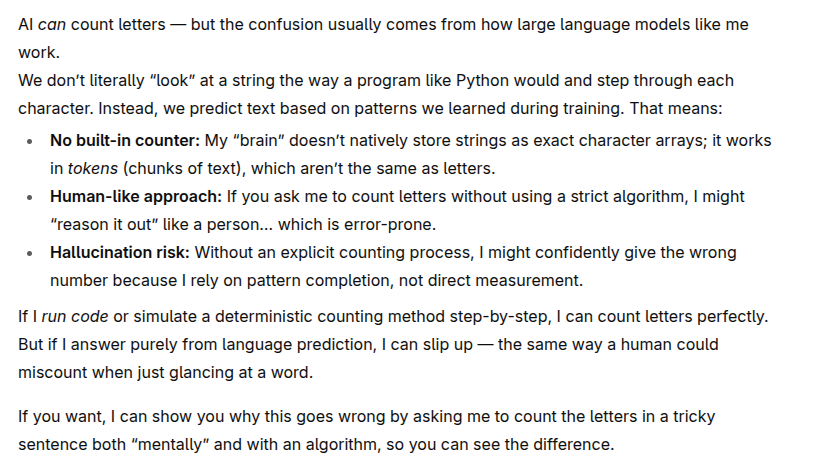Image resolution: width=814 pixels, height=470 pixels.
Task: Click the italic word "can" in first sentence
Action: pos(52,25)
